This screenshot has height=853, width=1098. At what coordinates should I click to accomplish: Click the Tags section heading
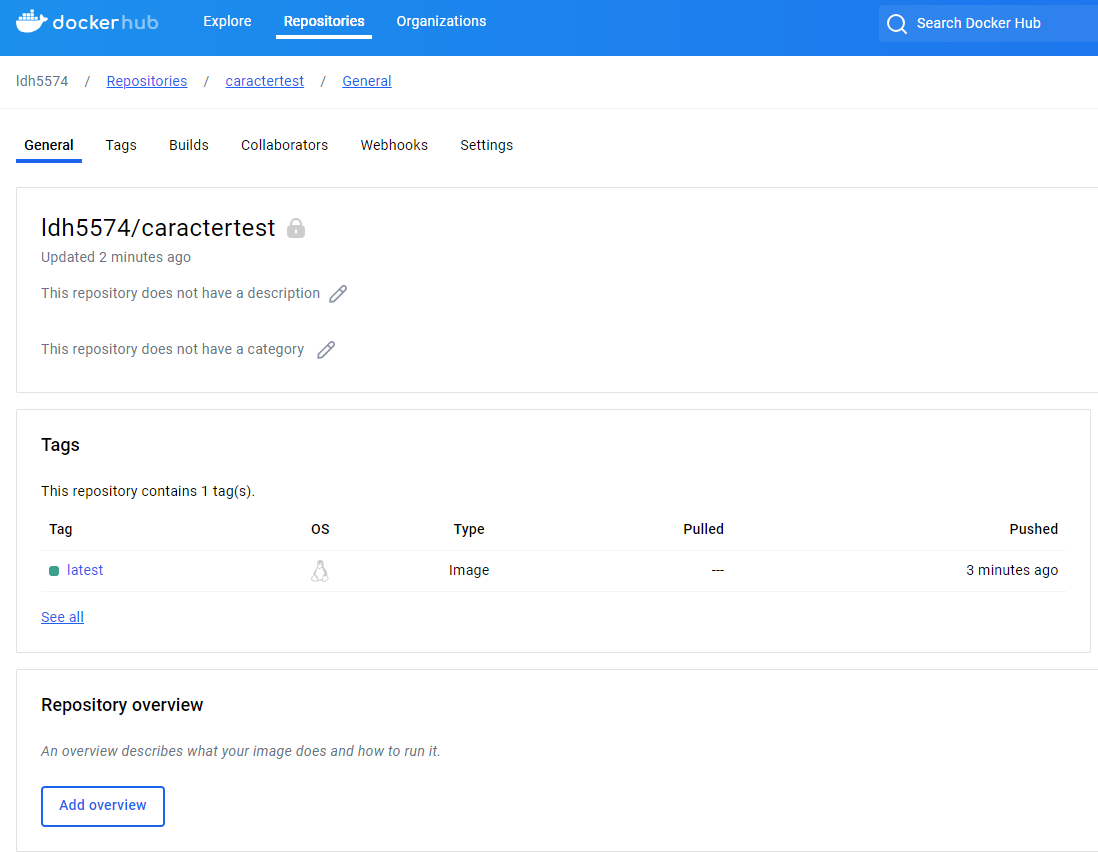60,445
